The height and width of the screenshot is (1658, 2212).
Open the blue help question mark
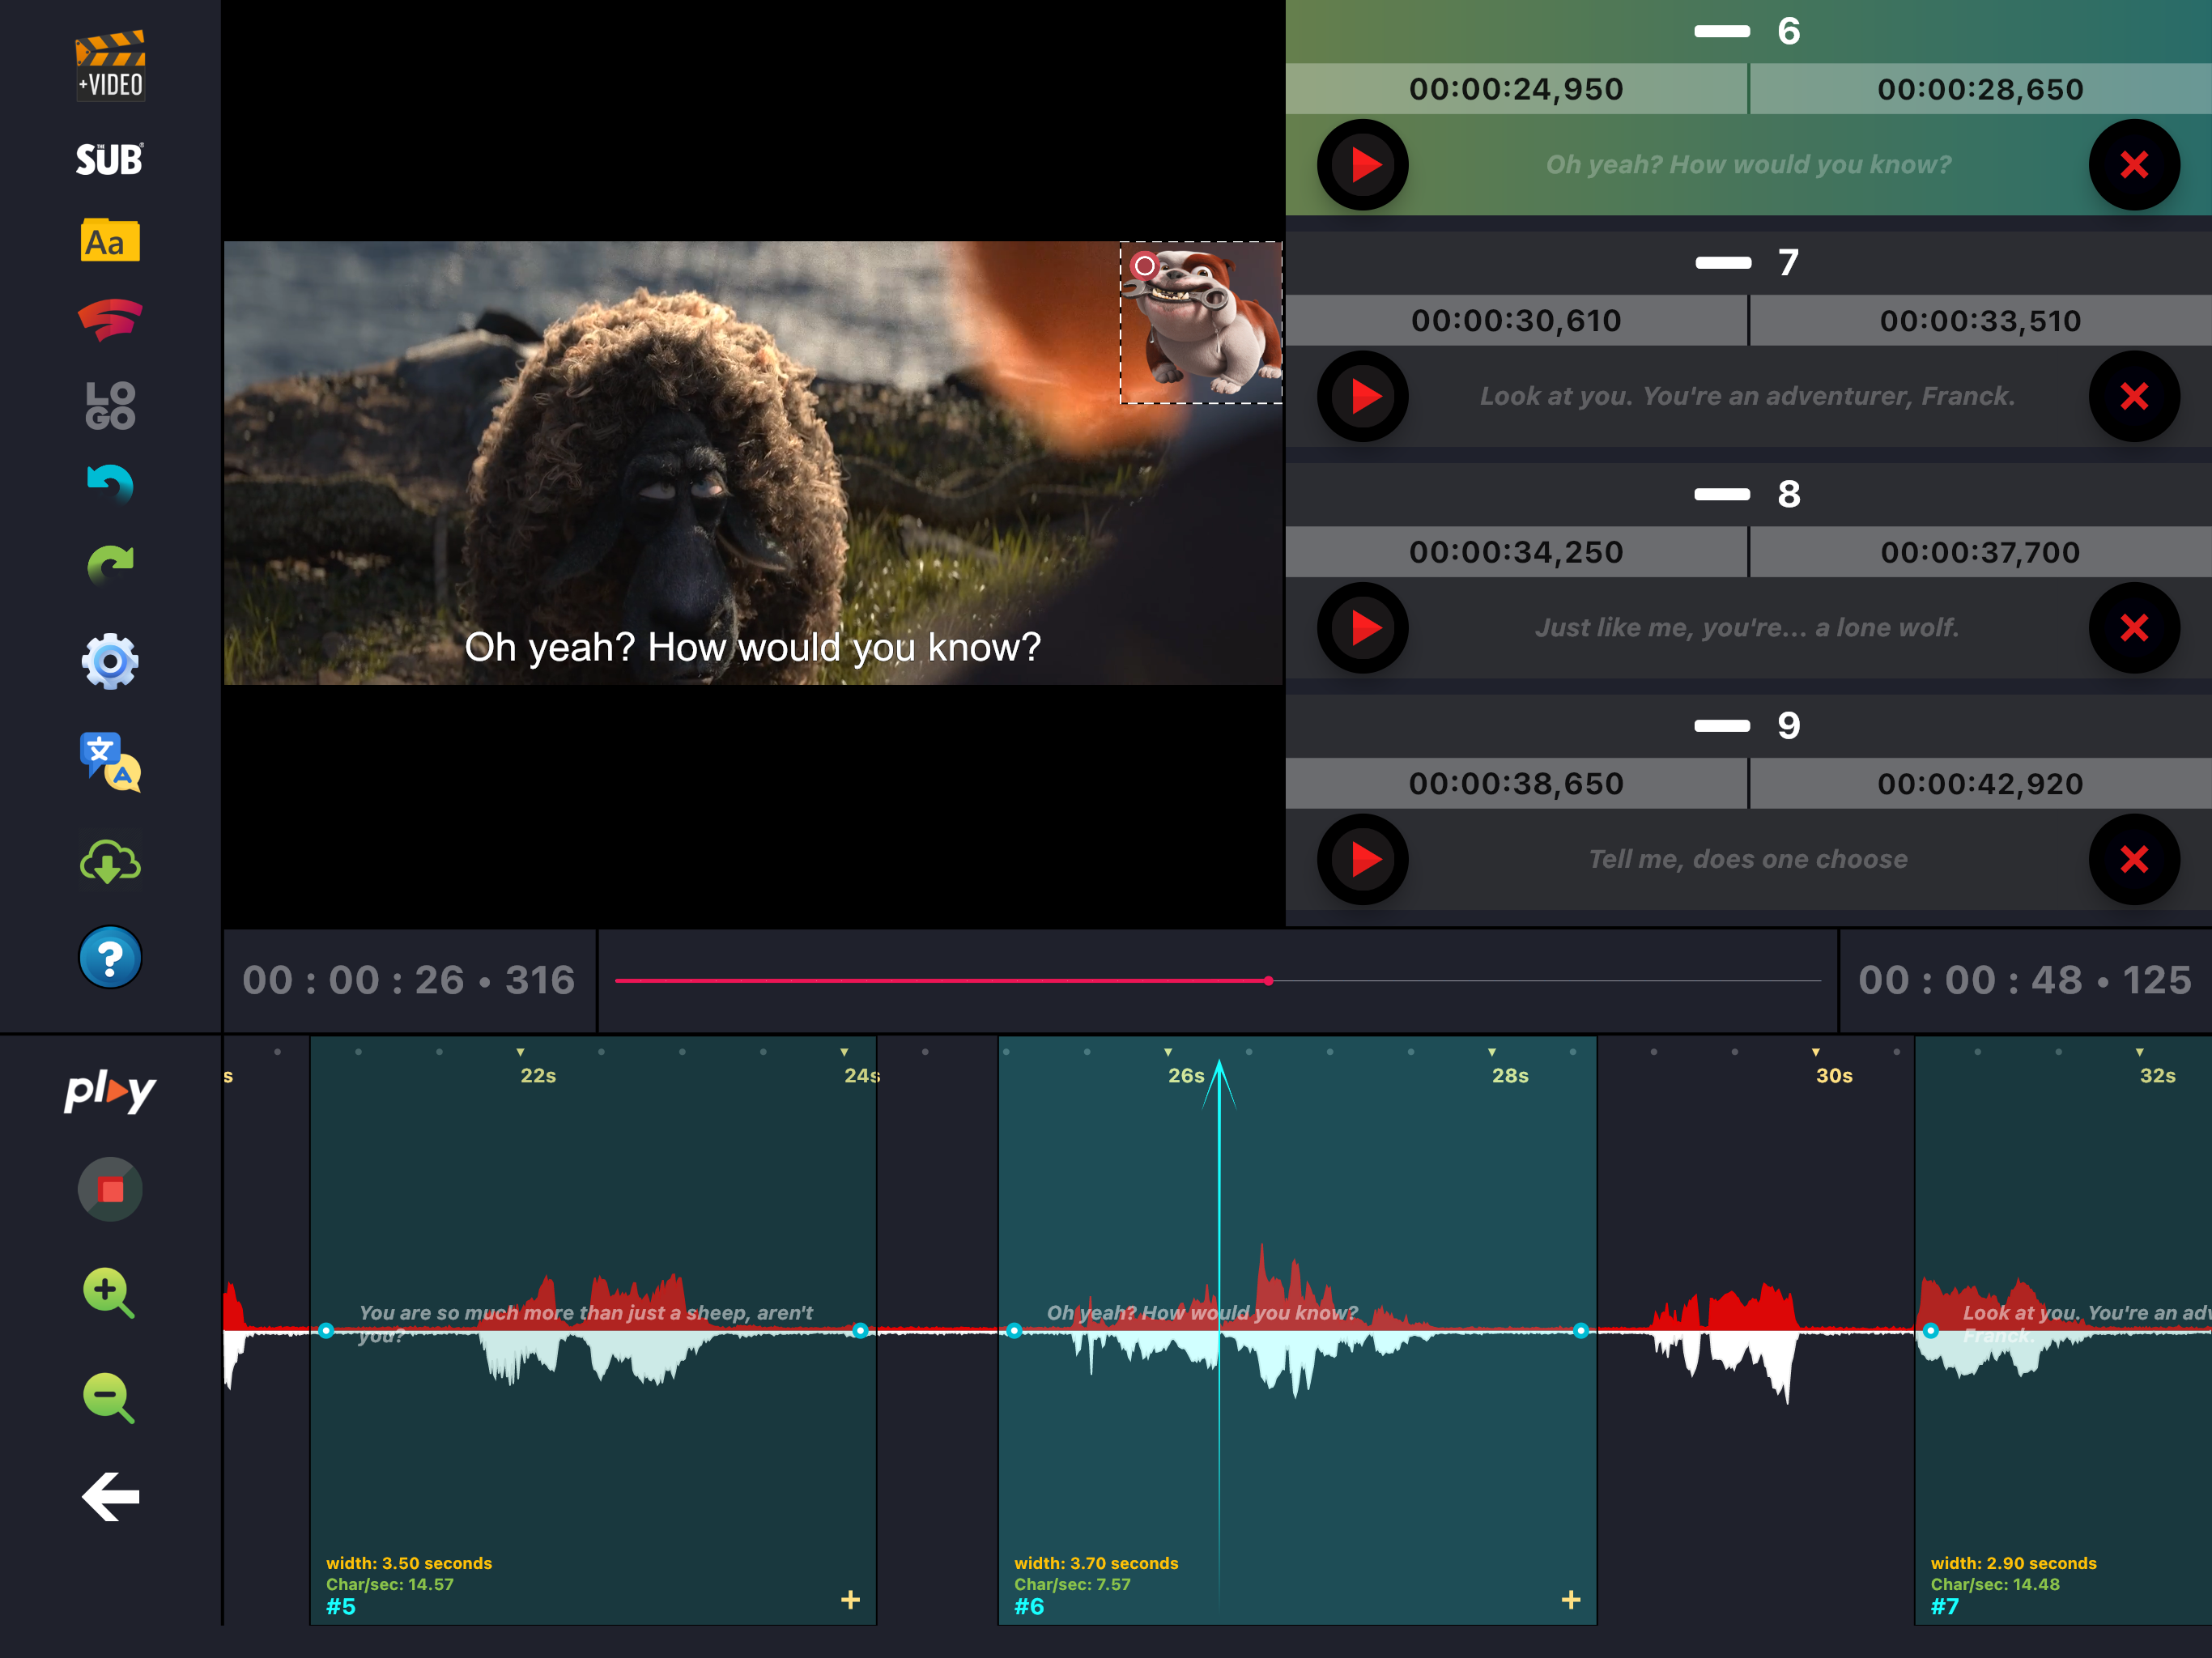[110, 957]
